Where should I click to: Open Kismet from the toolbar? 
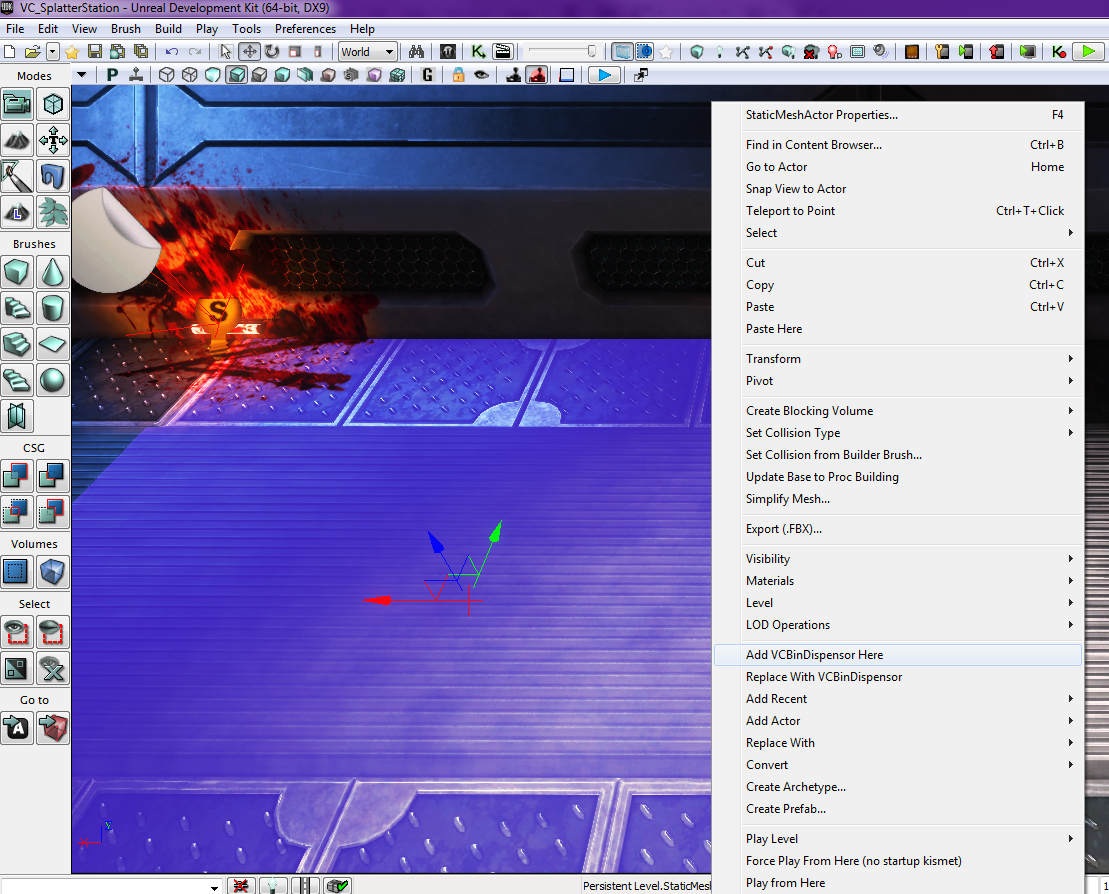tap(479, 52)
